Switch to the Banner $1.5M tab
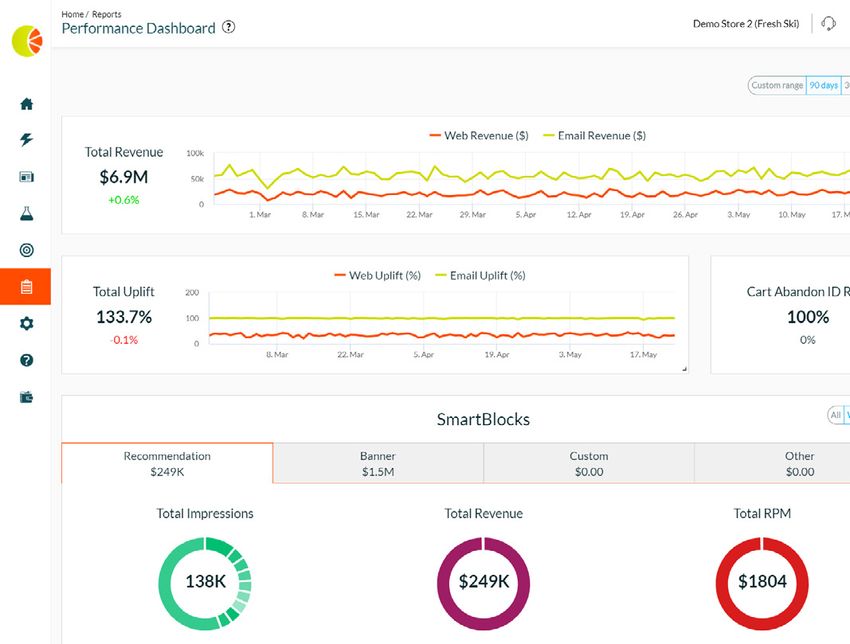Image resolution: width=850 pixels, height=644 pixels. click(x=378, y=463)
